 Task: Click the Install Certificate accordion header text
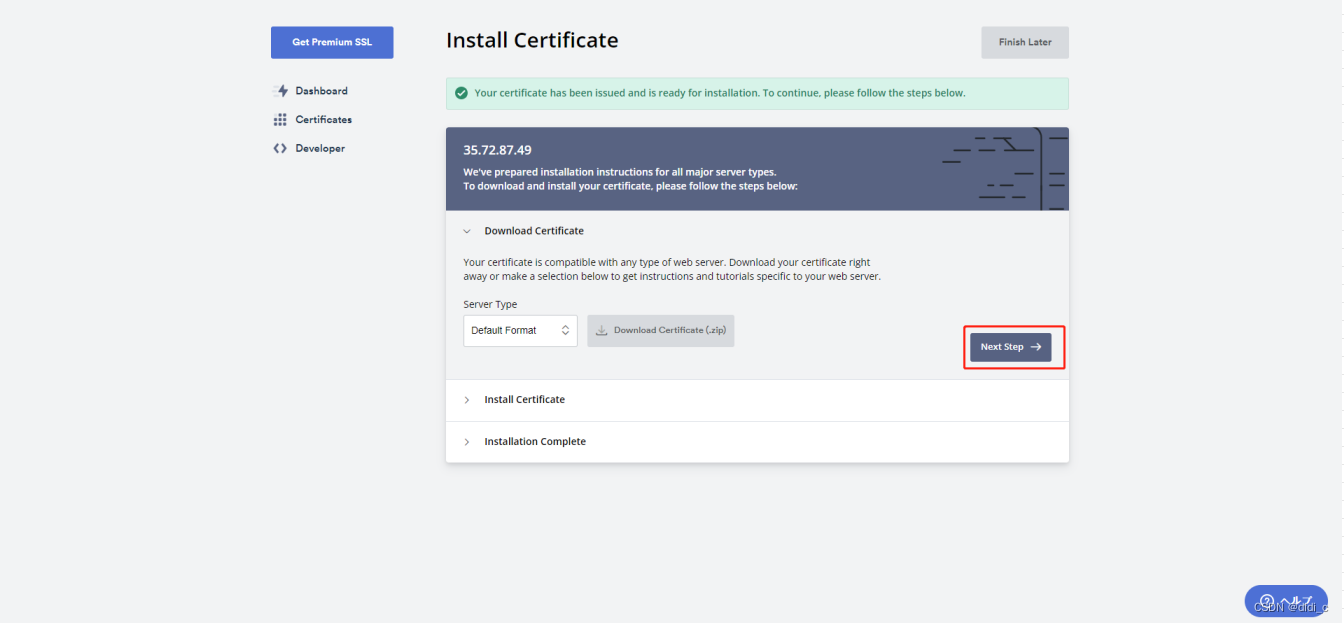point(525,400)
